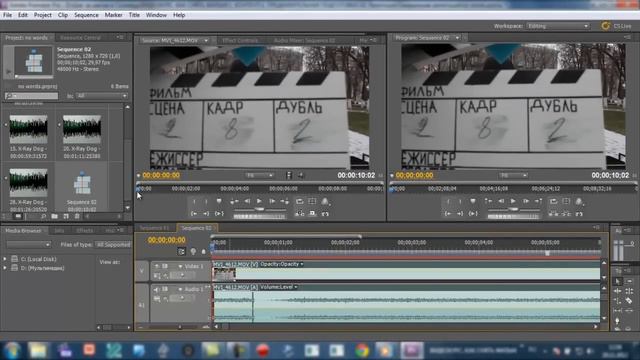This screenshot has height=360, width=640.
Task: Set In point in the Program monitor
Action: pyautogui.click(x=449, y=201)
